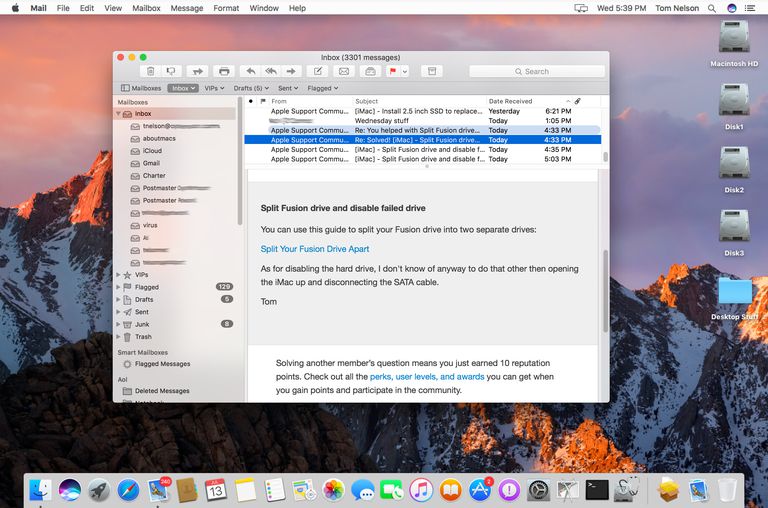Click the perks, user levels, and awards link

pyautogui.click(x=427, y=377)
